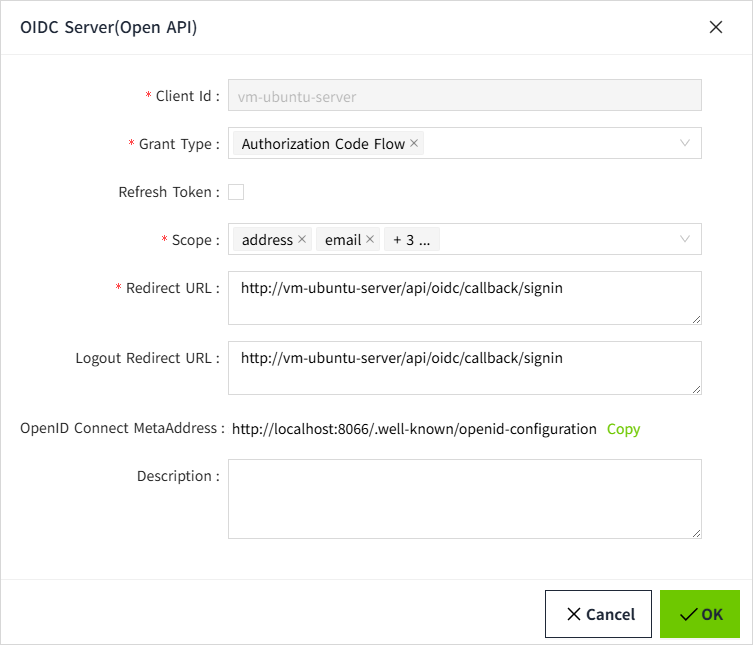Show the hidden '+ 3 ...' scopes
The width and height of the screenshot is (753, 645).
(412, 240)
